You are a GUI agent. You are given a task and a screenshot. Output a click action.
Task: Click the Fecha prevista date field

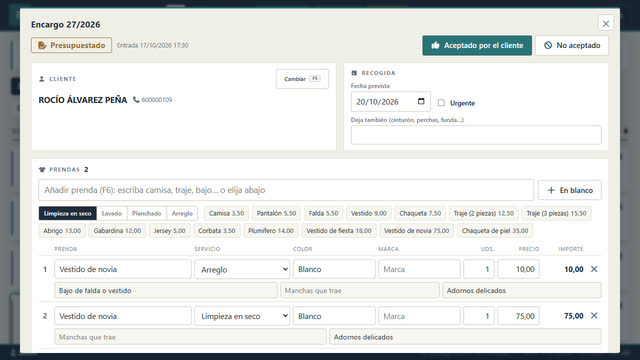[390, 102]
